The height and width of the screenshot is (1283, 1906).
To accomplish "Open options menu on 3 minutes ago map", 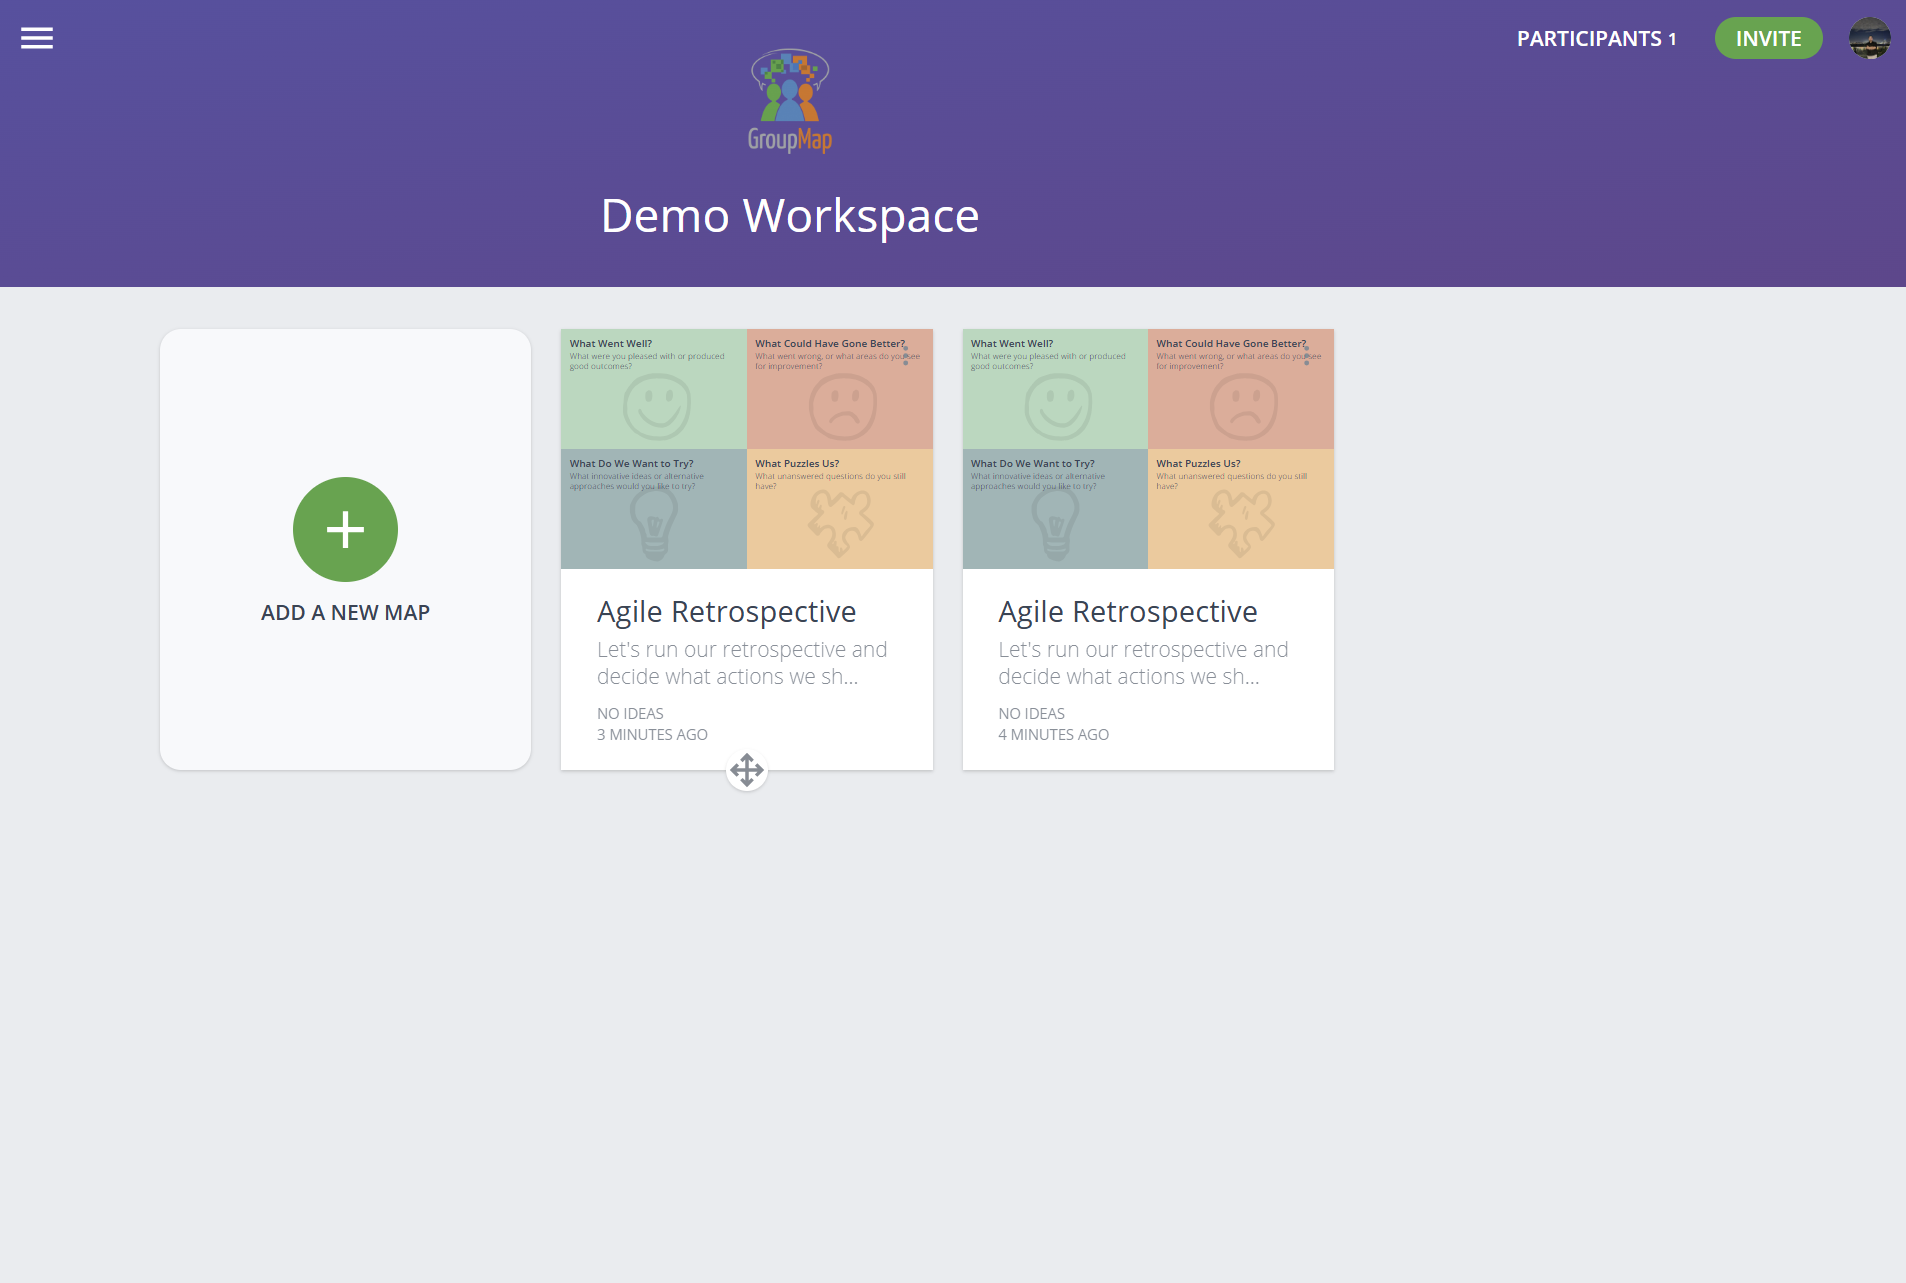I will 906,354.
